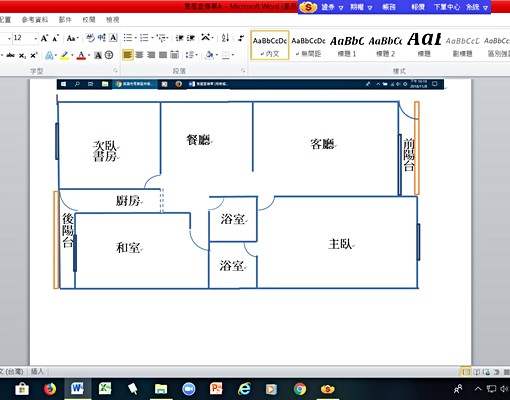Toggle Justify paragraph alignment
Image resolution: width=510 pixels, height=400 pixels.
pos(163,55)
